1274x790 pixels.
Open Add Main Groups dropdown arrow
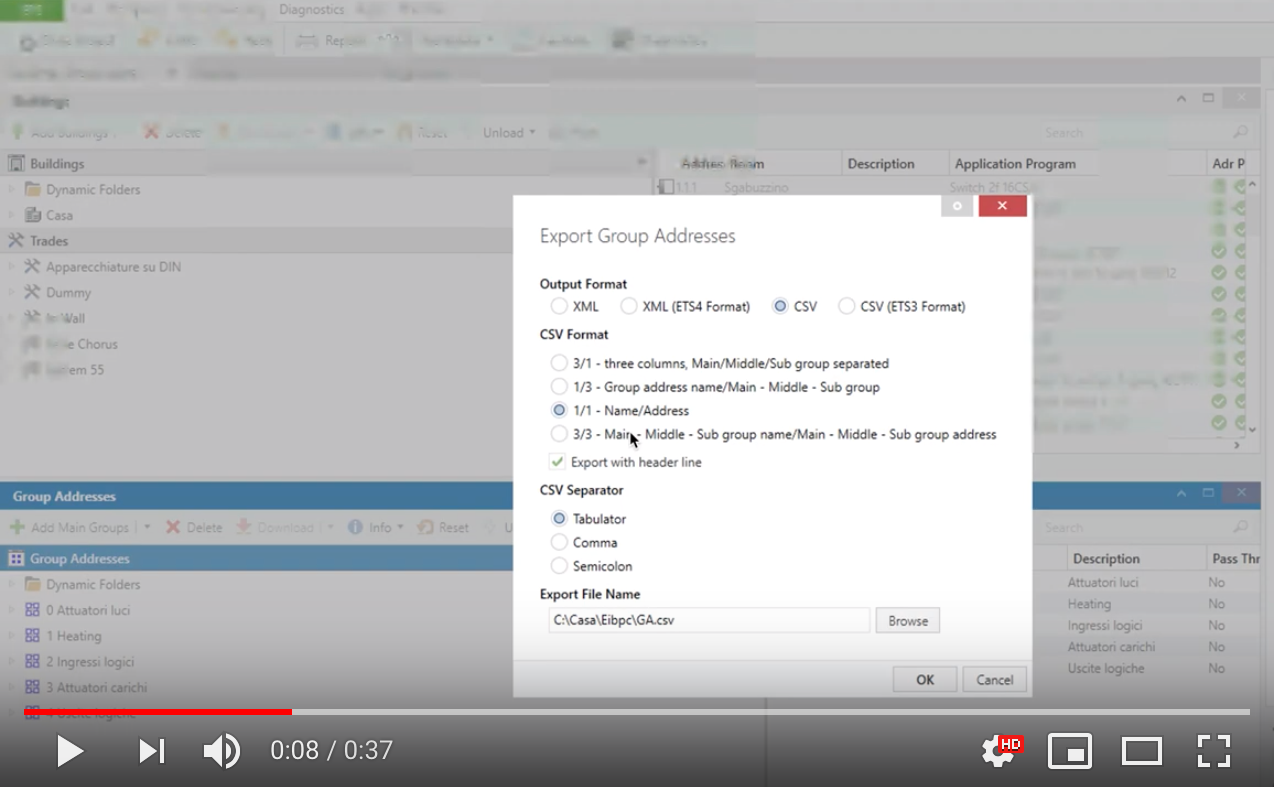click(146, 527)
